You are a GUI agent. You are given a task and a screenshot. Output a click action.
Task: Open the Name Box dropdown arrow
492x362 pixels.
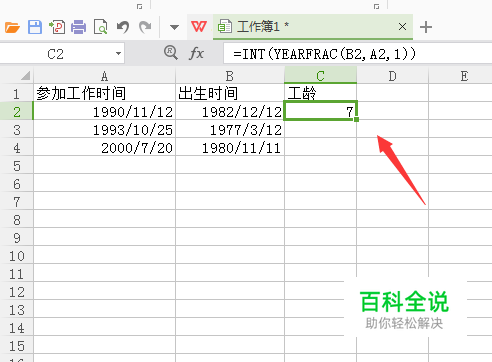(118, 53)
